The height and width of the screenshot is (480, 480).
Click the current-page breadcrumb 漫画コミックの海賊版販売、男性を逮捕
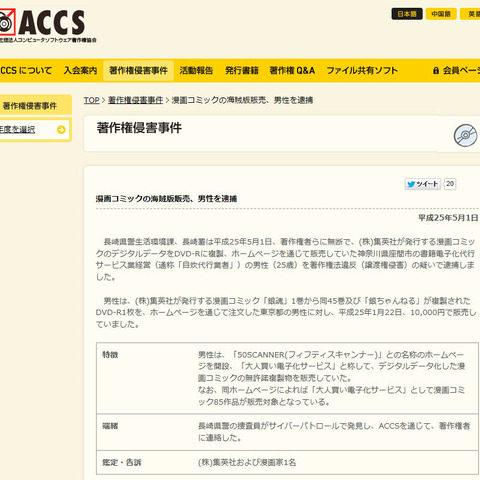(242, 100)
